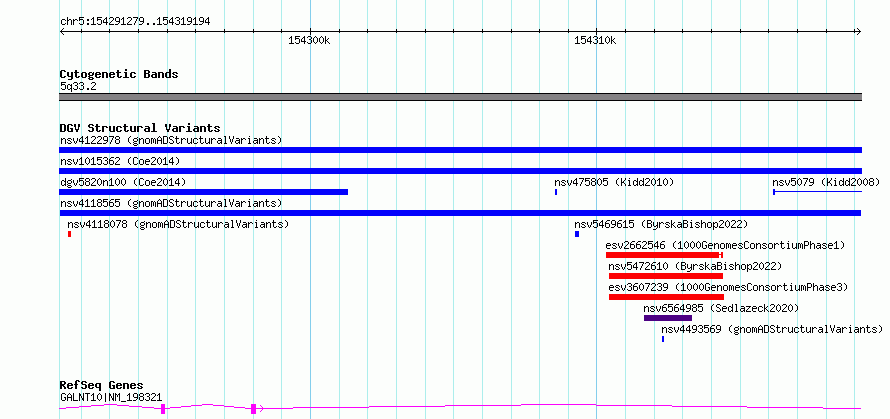Open the nsv1015362 (Coe2014) label
The image size is (890, 419).
(x=120, y=161)
